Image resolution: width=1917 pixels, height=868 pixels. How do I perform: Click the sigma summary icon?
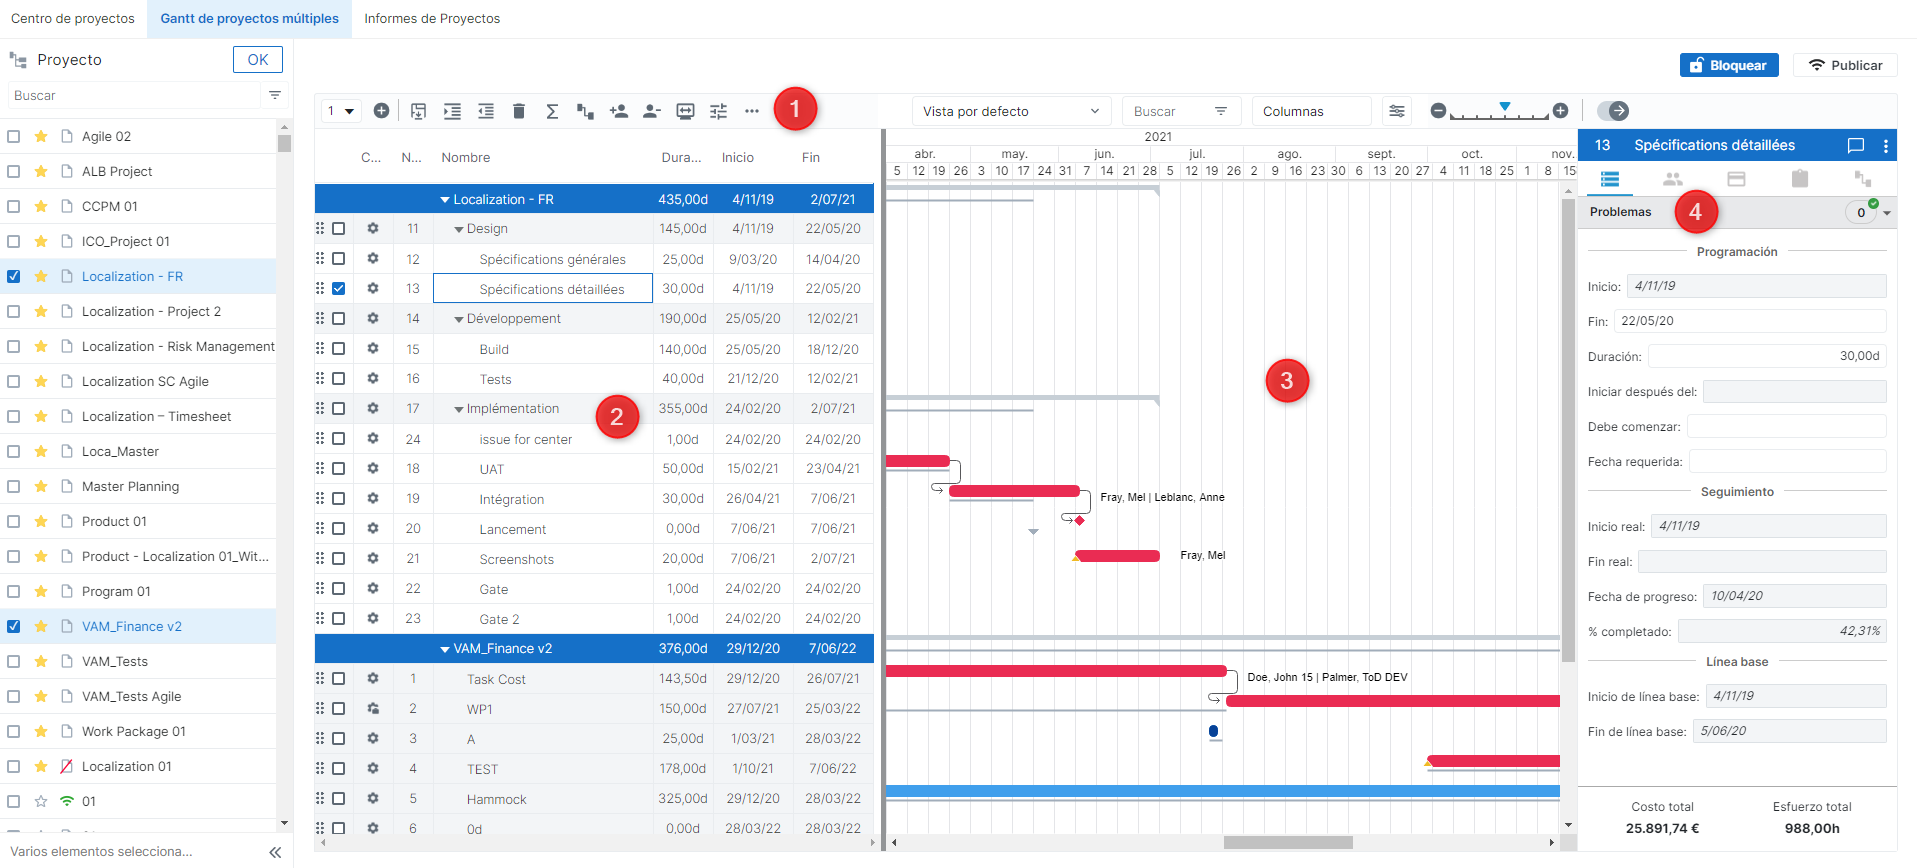click(x=551, y=111)
